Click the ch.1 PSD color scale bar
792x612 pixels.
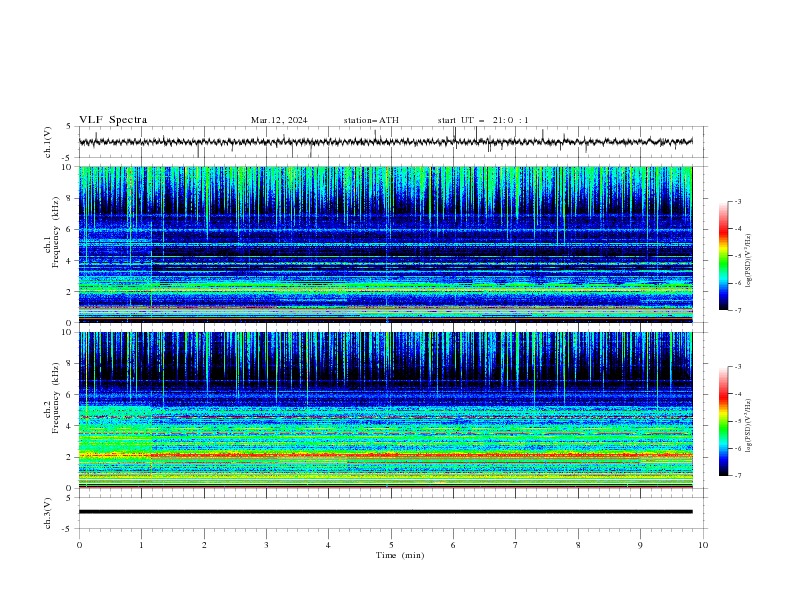[724, 256]
